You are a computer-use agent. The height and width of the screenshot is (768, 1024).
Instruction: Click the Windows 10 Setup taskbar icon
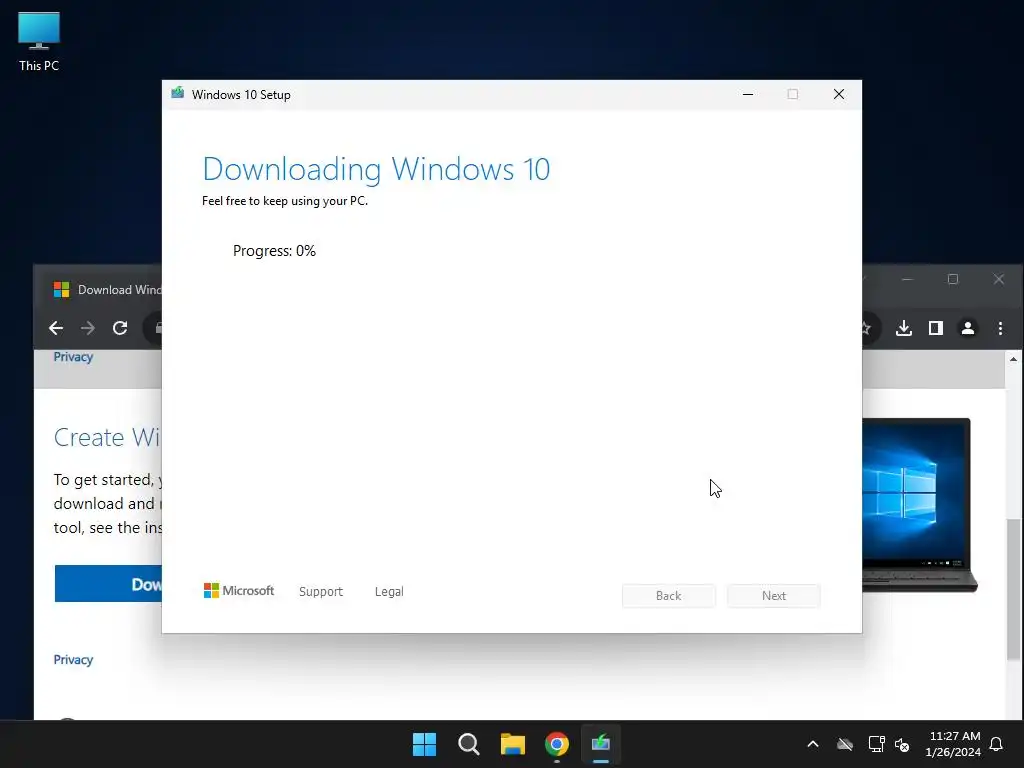pos(601,744)
